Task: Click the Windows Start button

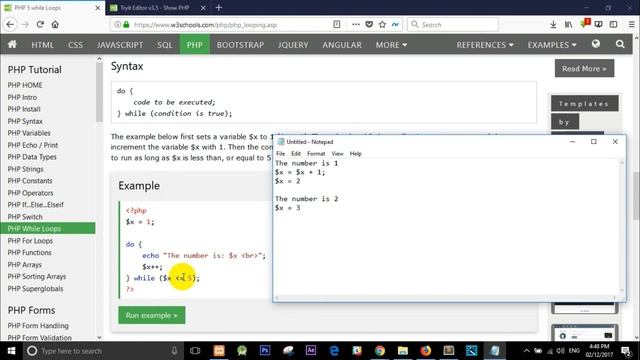Action: (x=11, y=351)
